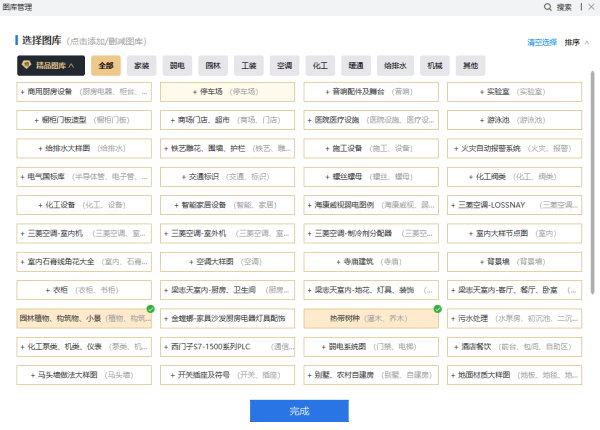The width and height of the screenshot is (600, 430).
Task: Click the blue 完成 button
Action: click(299, 411)
